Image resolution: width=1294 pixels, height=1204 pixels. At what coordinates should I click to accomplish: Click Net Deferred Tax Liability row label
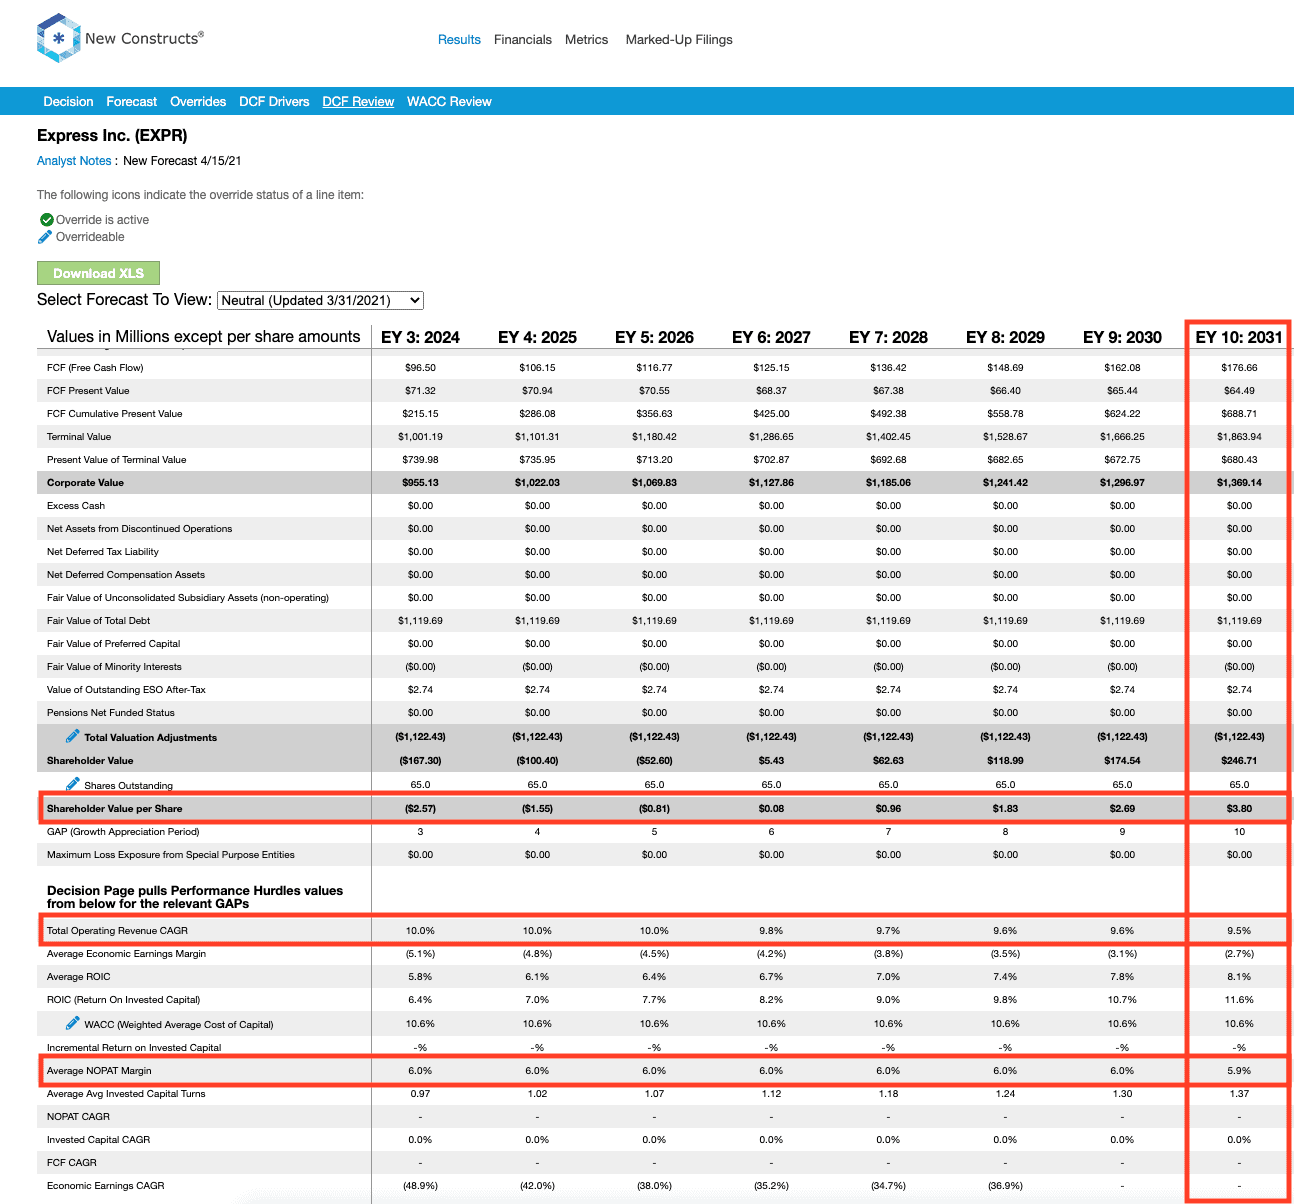(102, 552)
